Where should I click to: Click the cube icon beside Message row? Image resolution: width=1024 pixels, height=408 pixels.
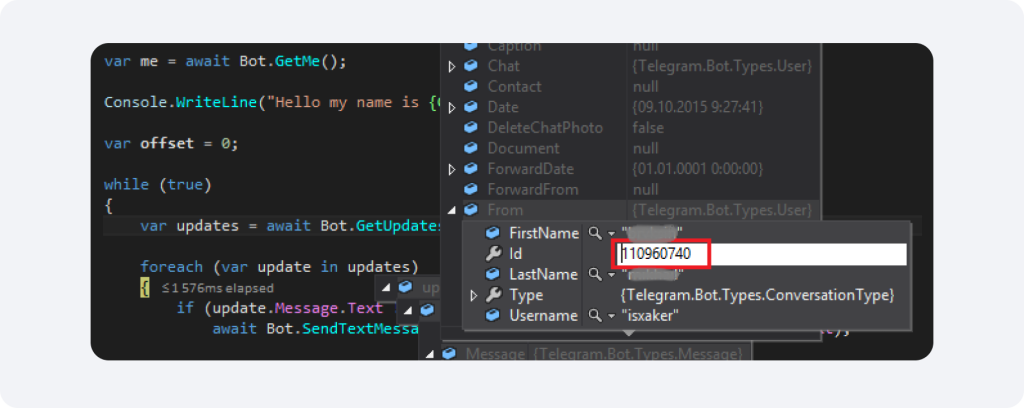click(x=449, y=354)
